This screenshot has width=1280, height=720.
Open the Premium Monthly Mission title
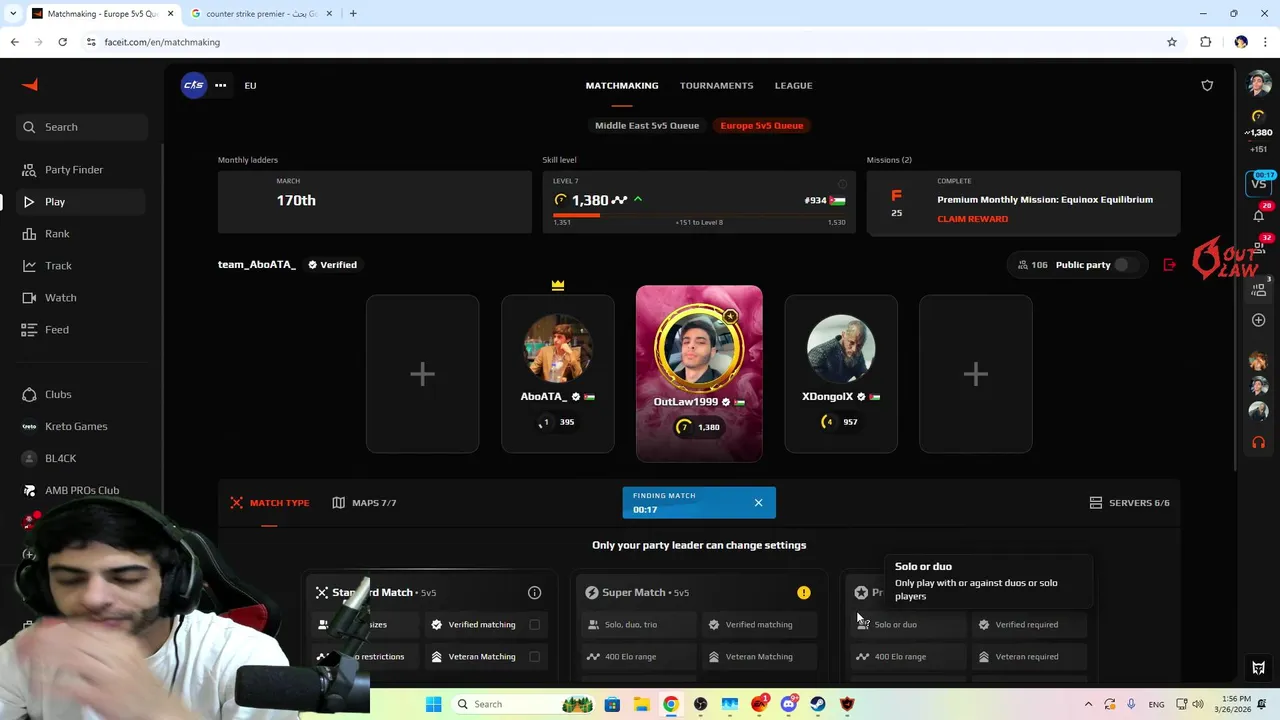[1045, 199]
